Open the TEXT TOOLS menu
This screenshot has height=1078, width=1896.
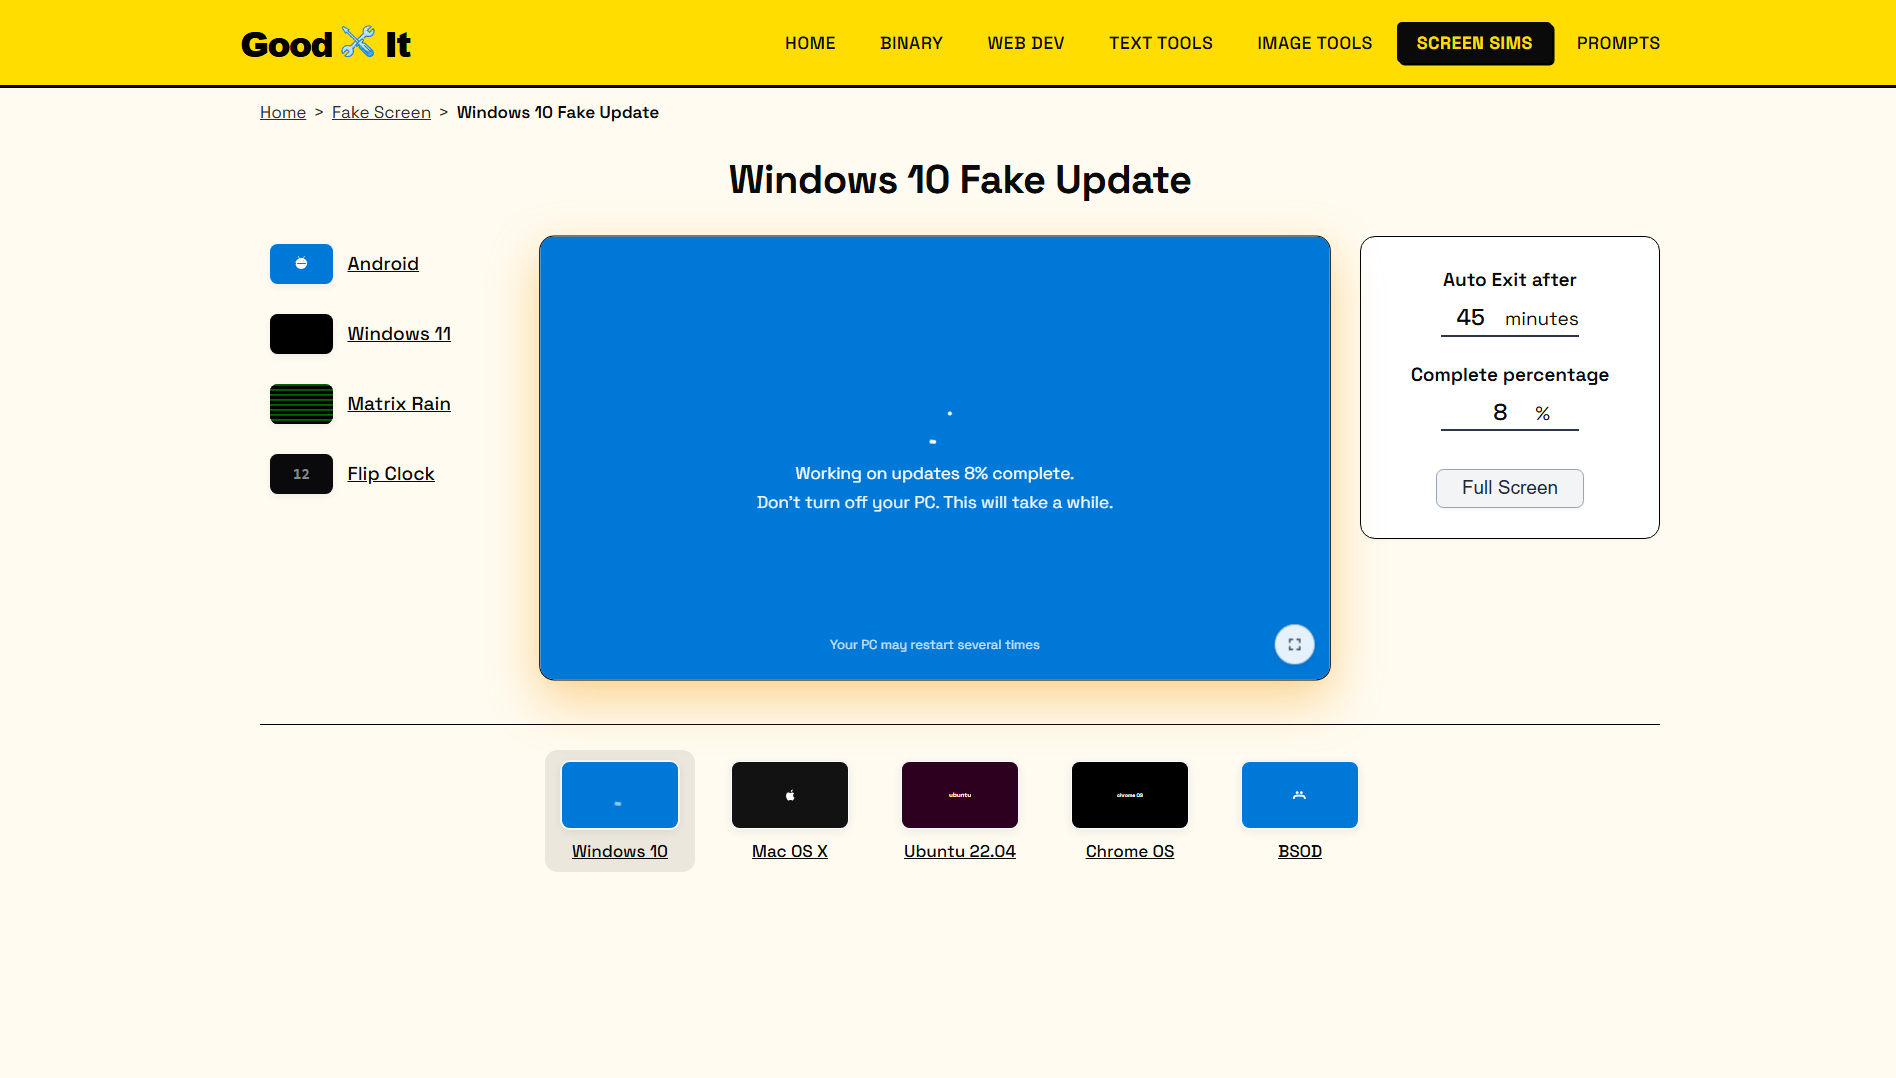1161,43
